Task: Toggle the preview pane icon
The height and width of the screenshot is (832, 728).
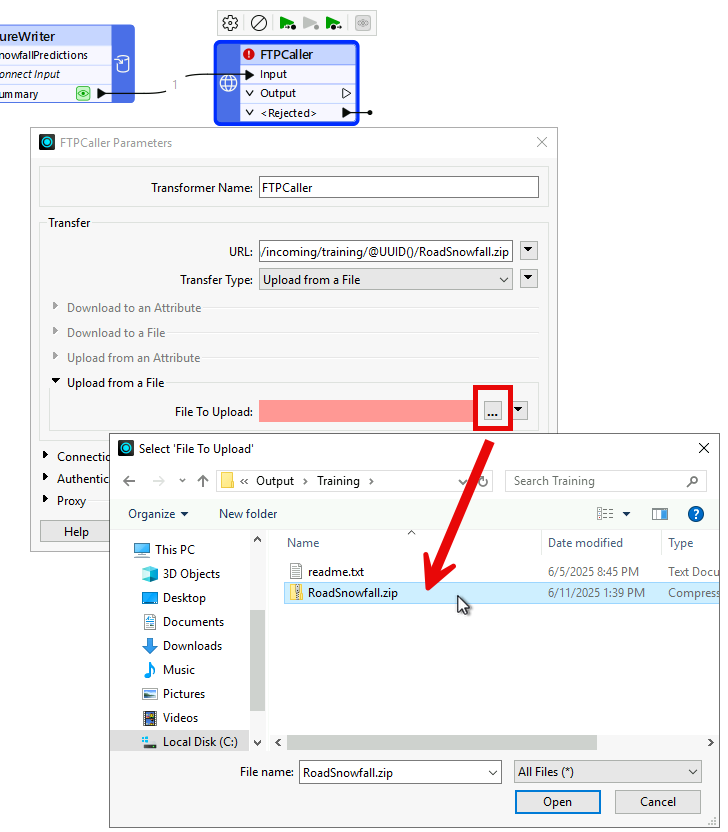Action: coord(660,514)
